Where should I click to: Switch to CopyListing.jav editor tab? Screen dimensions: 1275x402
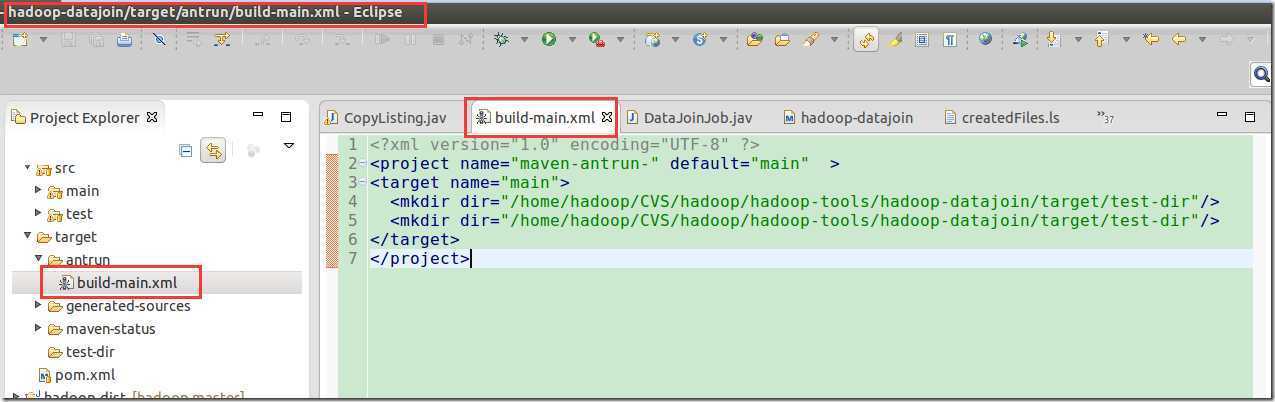[395, 118]
